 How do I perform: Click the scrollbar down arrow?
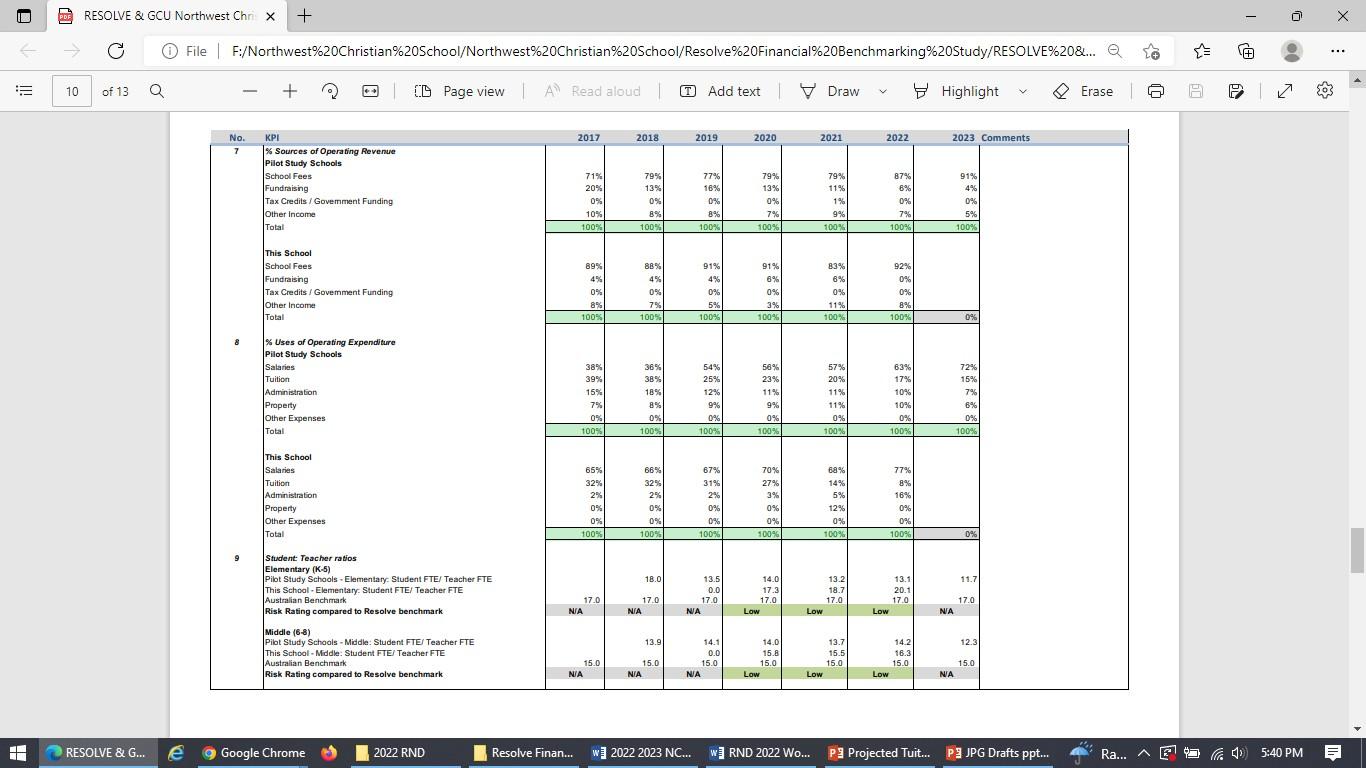pos(1357,729)
